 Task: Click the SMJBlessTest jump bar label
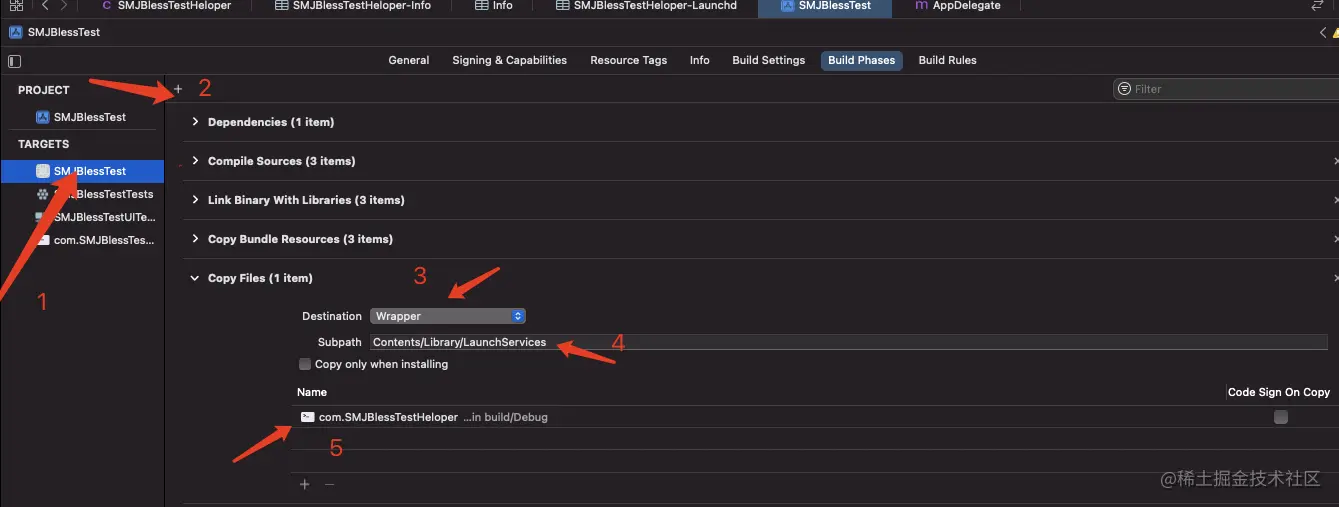[x=64, y=32]
